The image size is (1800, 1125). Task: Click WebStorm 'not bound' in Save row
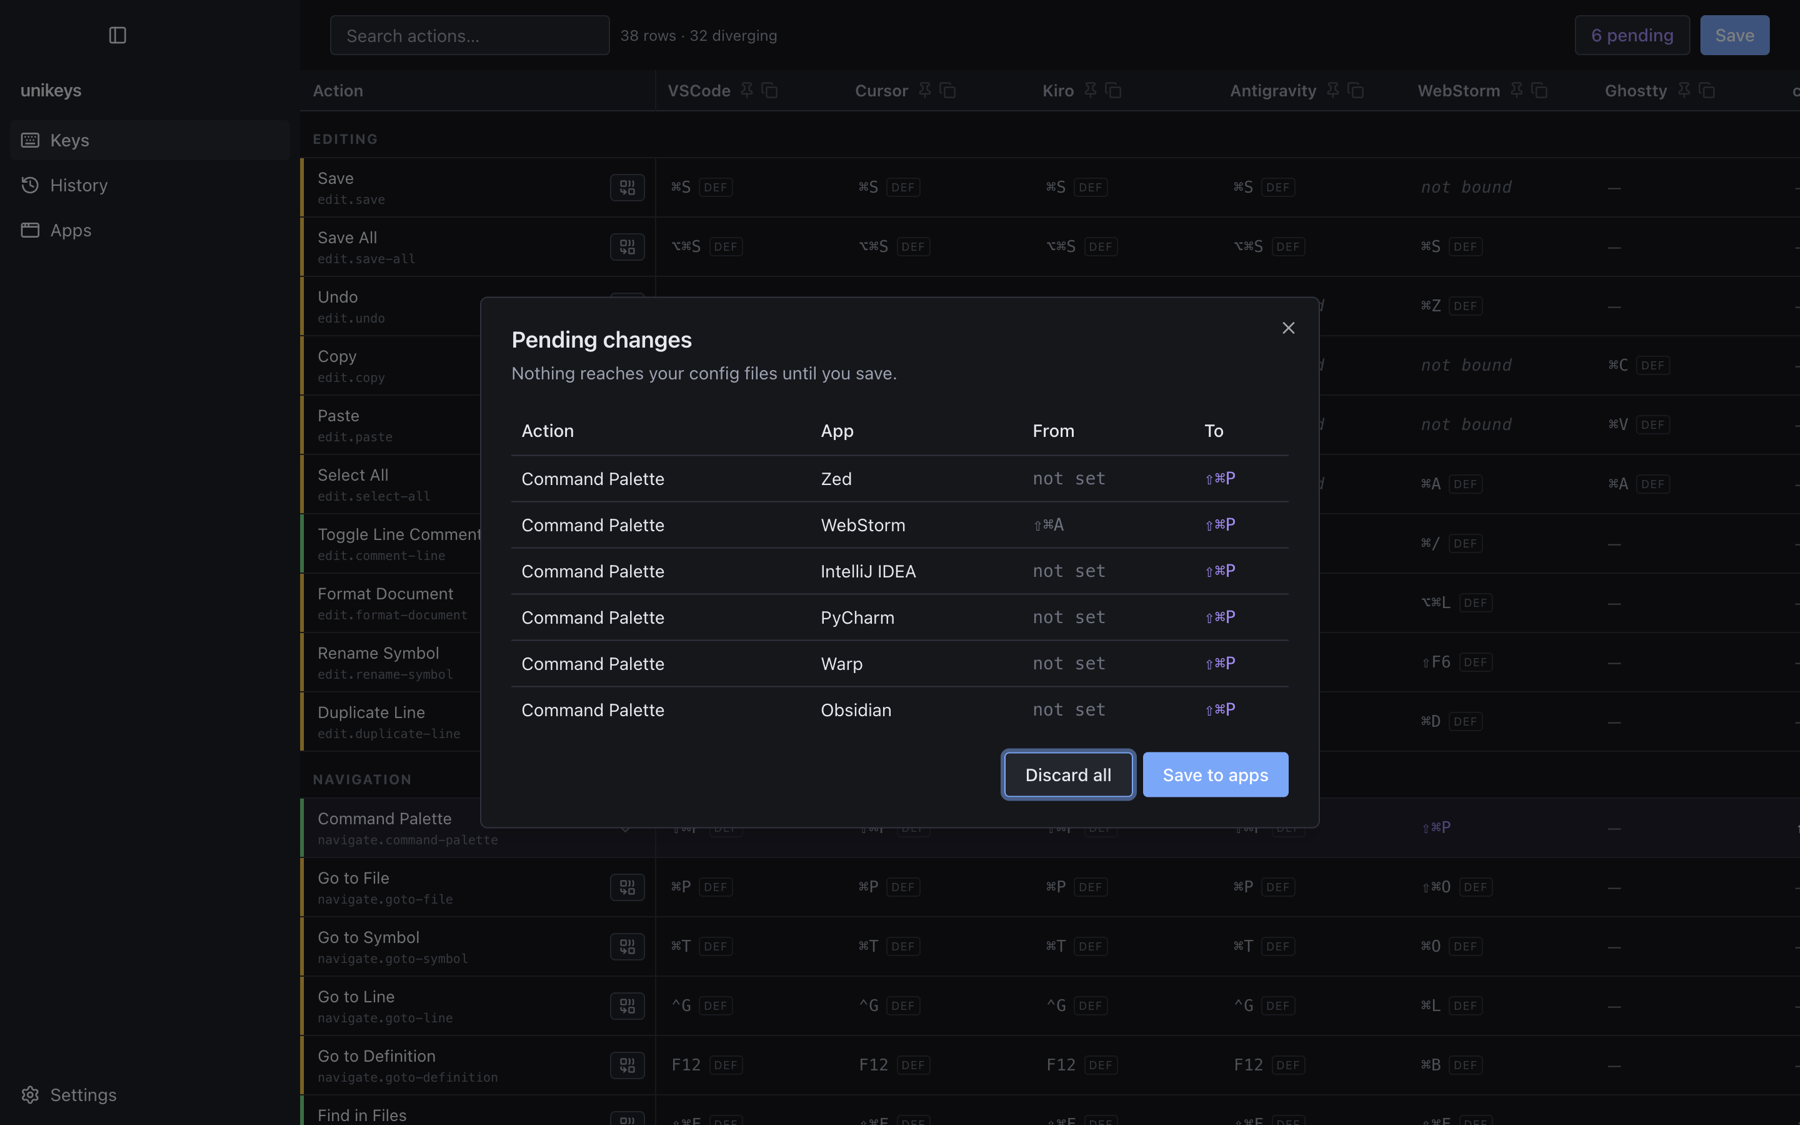pyautogui.click(x=1466, y=187)
